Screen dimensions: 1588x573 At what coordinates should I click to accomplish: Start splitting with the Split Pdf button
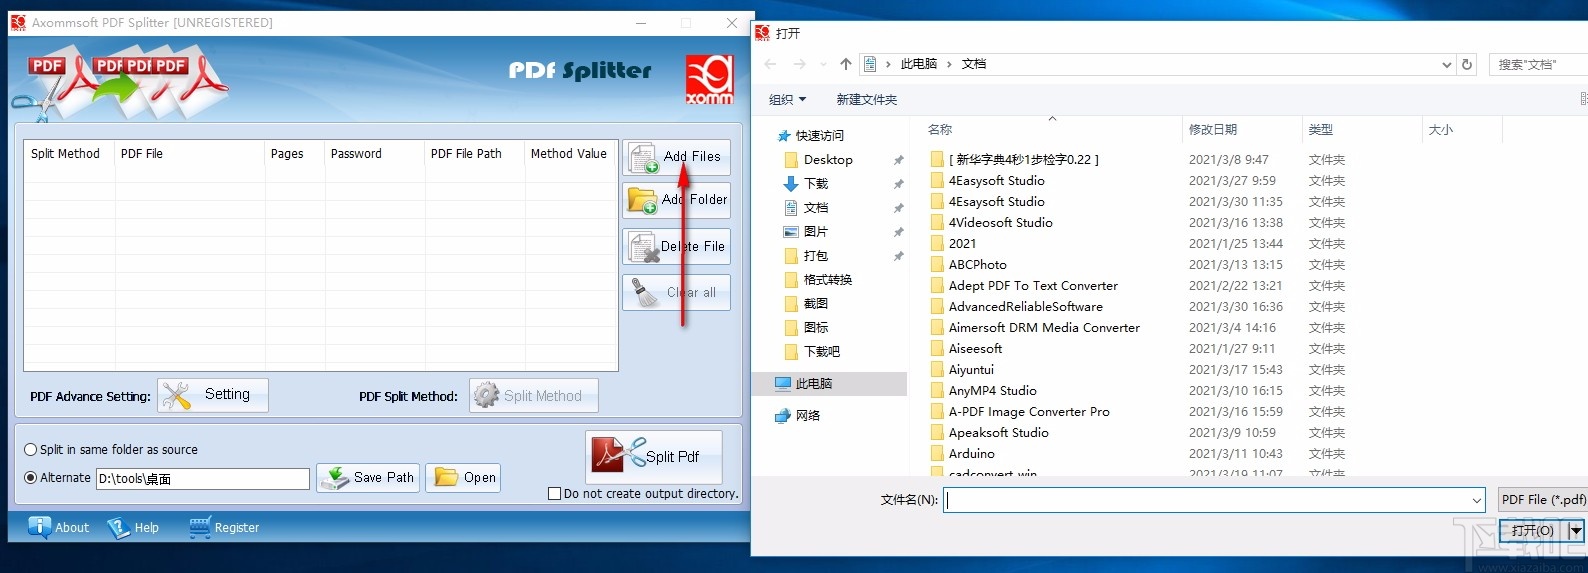tap(654, 457)
